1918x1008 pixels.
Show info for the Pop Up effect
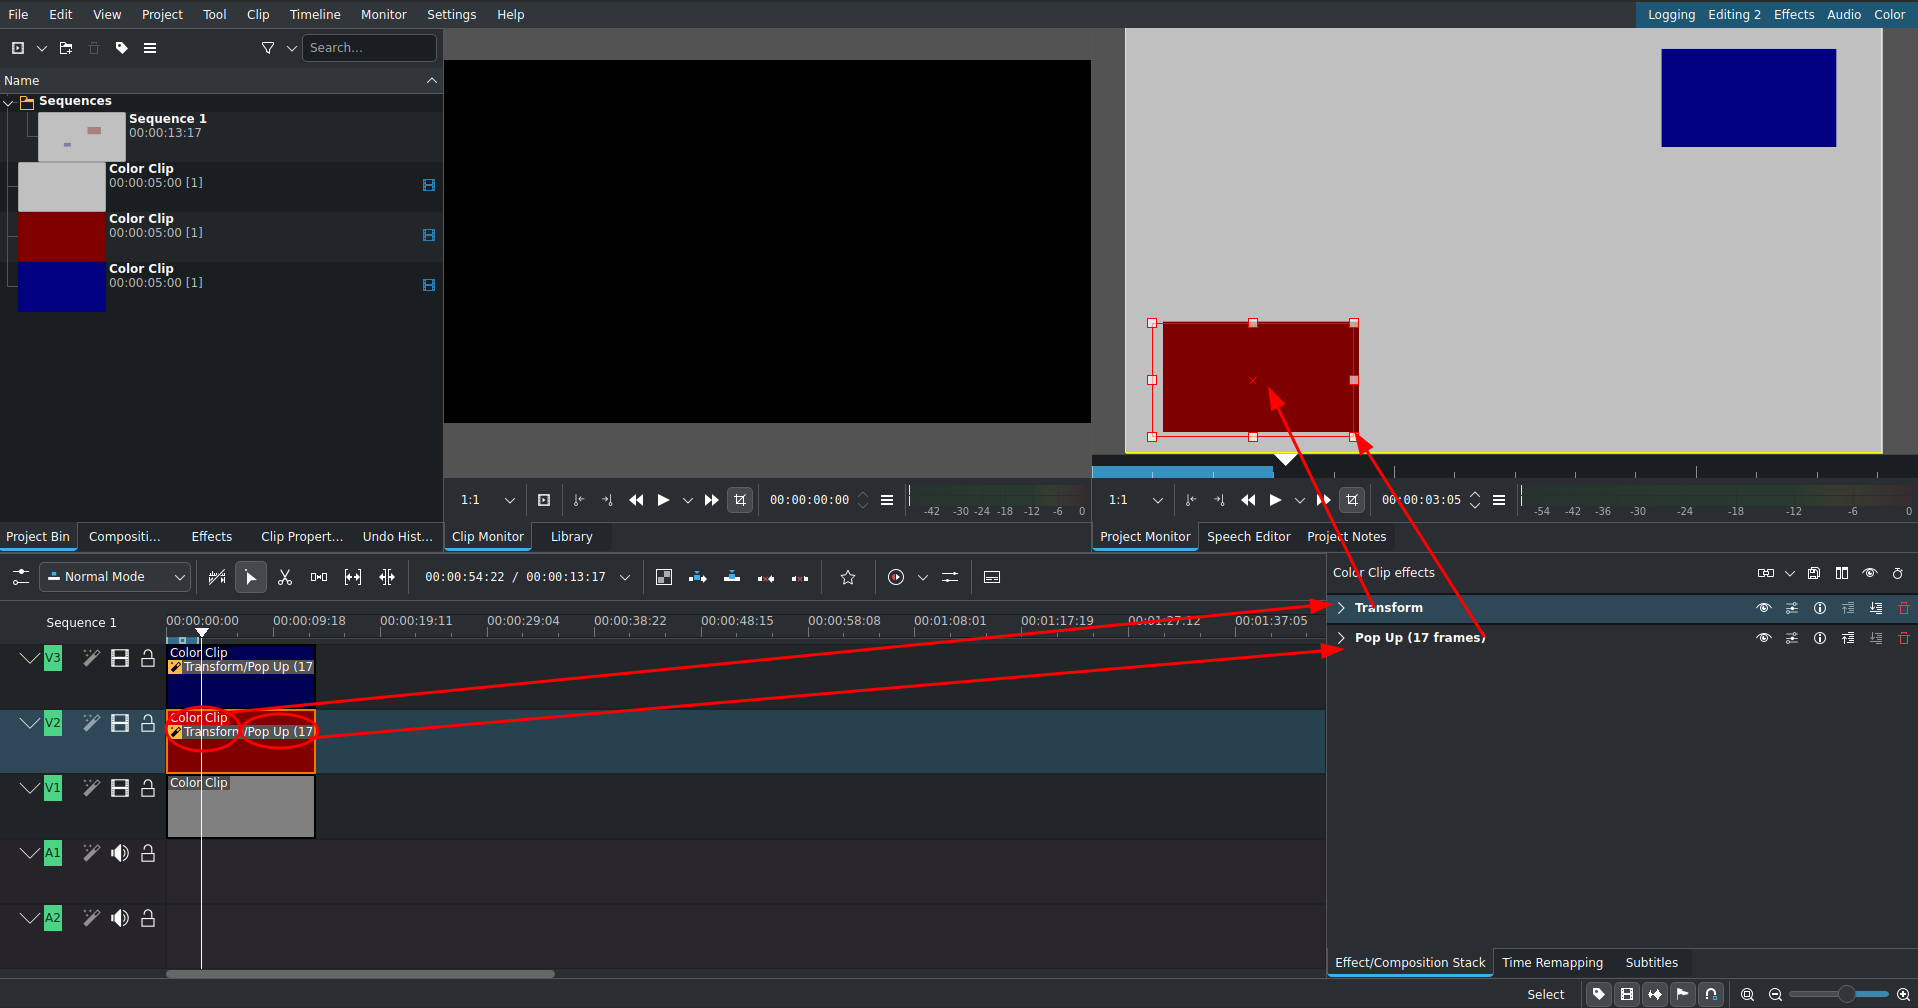pos(1820,638)
